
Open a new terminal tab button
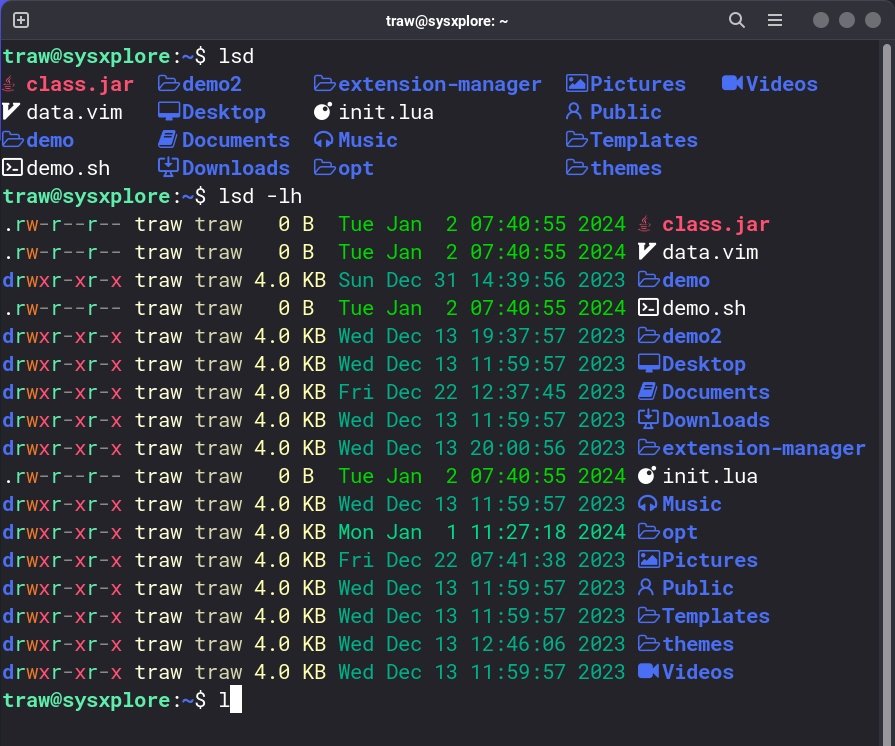point(21,21)
